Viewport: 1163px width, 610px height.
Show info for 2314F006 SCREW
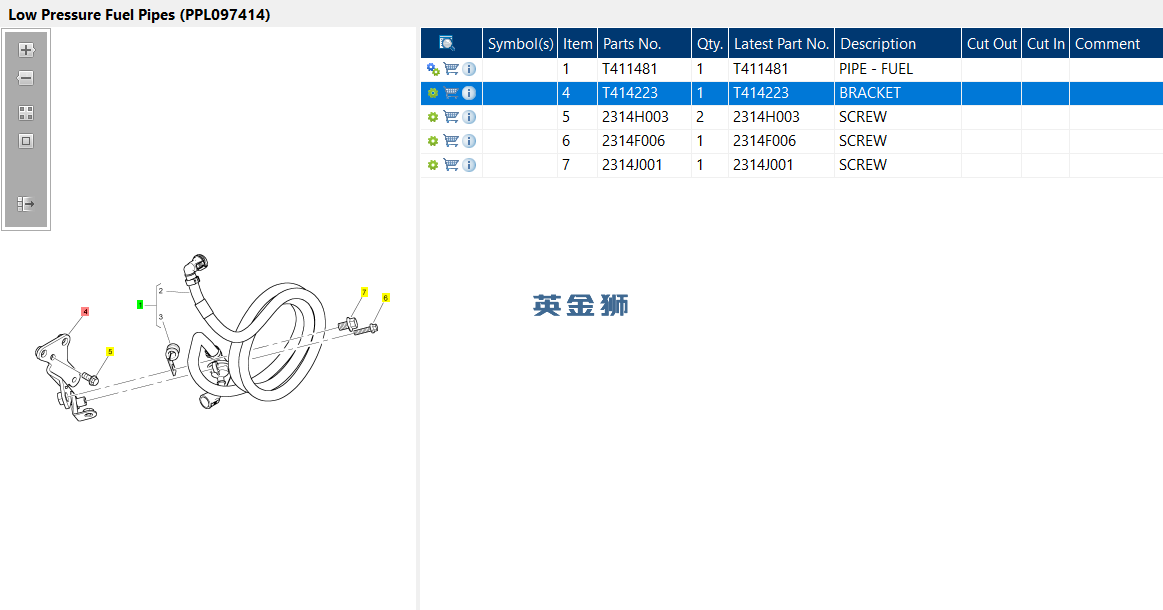click(x=469, y=141)
